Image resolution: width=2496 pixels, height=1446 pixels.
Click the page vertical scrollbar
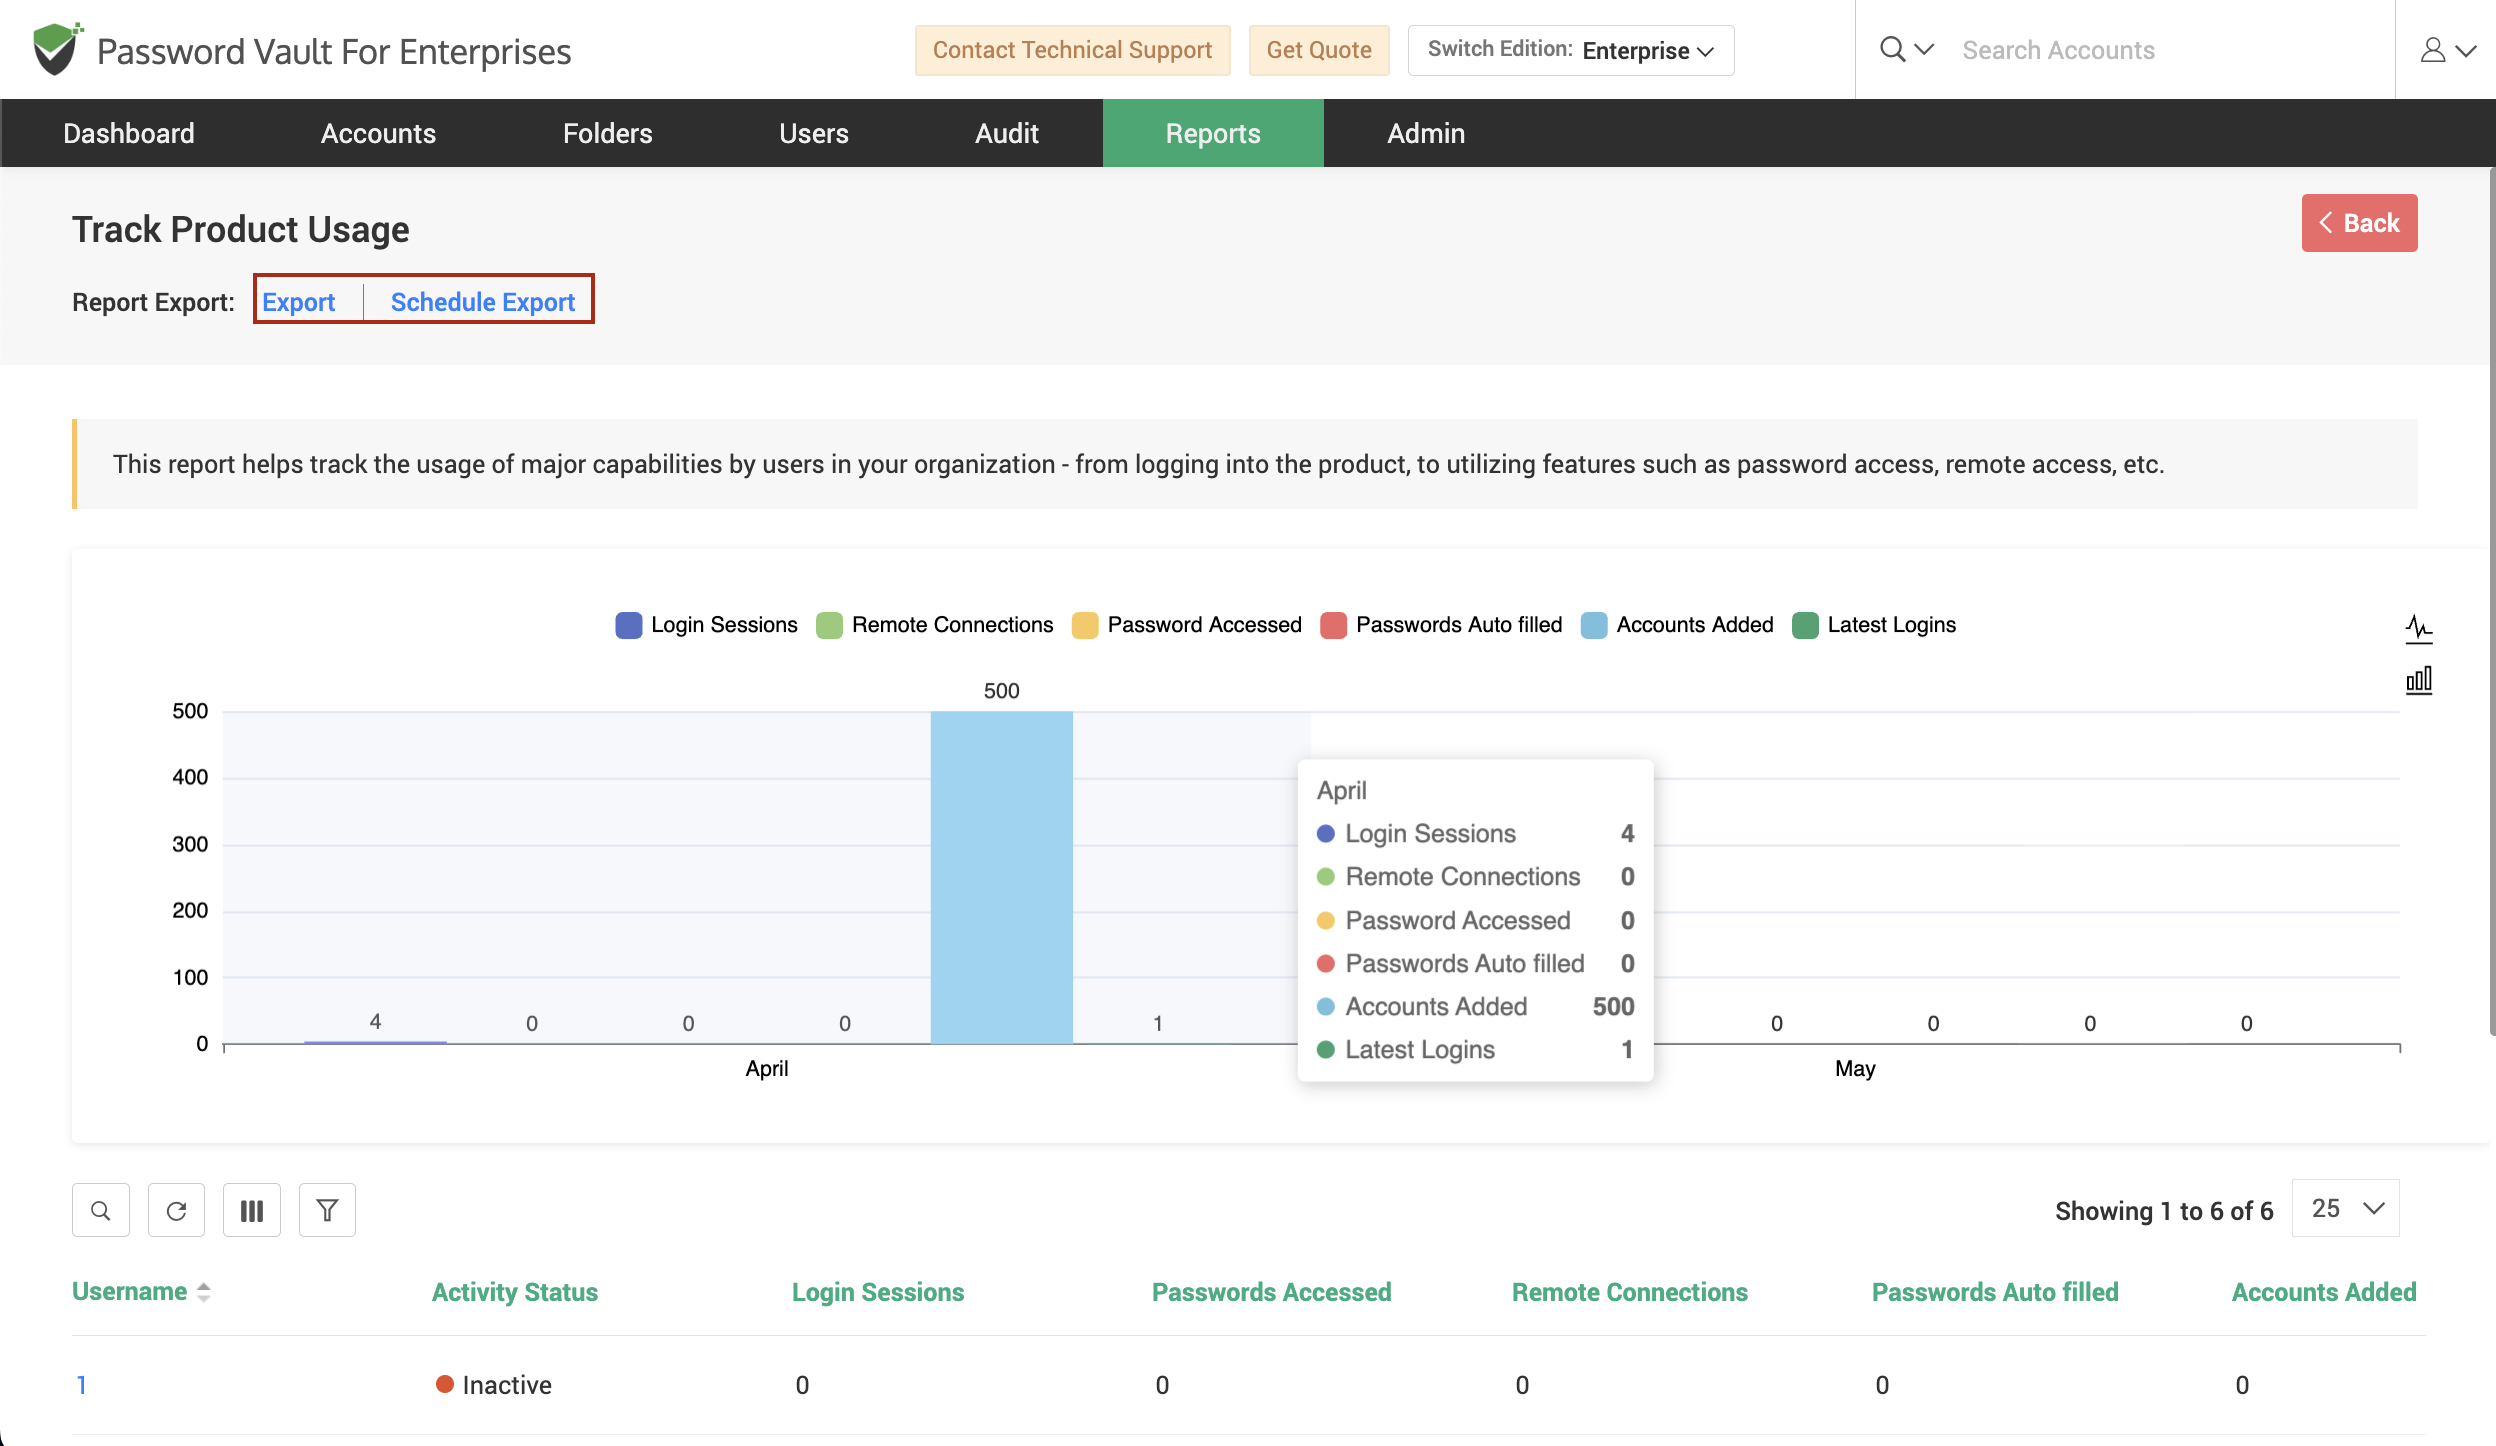click(2491, 600)
